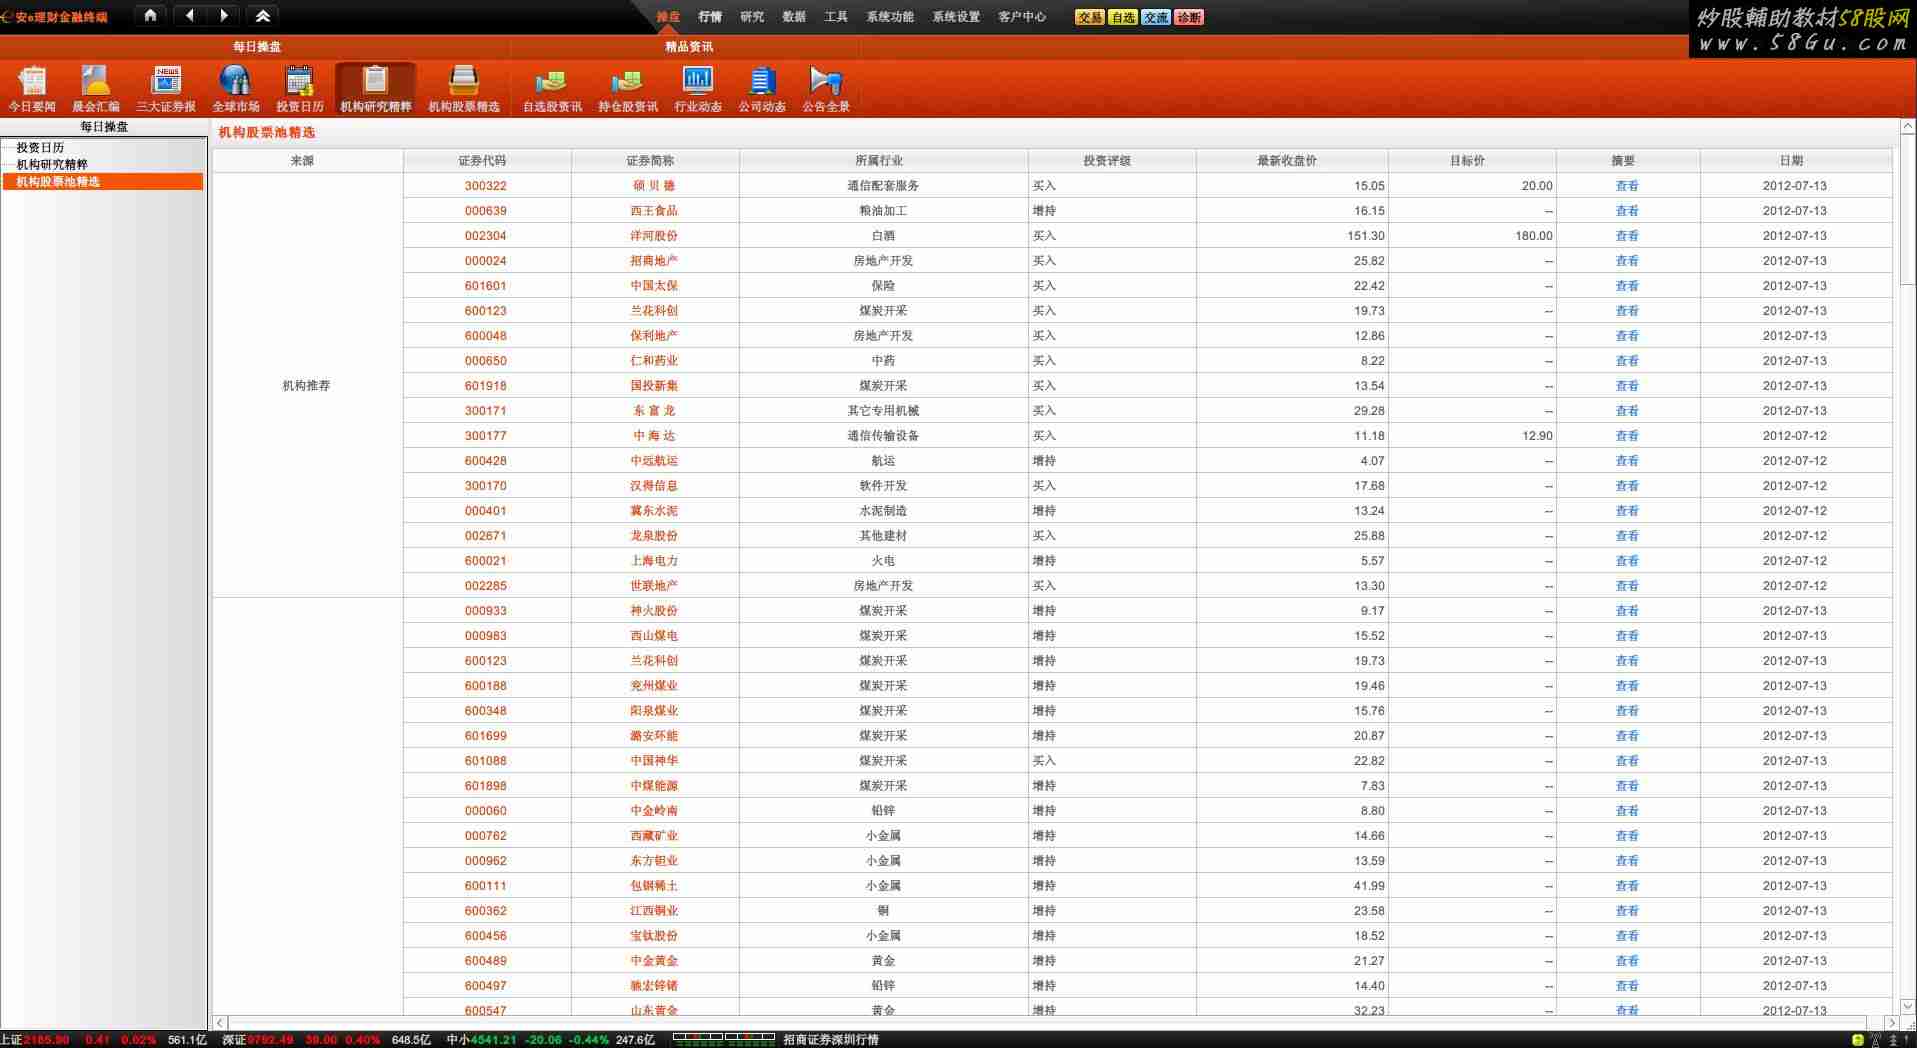View summary link for 江西铜业 row
The image size is (1917, 1048).
tap(1627, 911)
